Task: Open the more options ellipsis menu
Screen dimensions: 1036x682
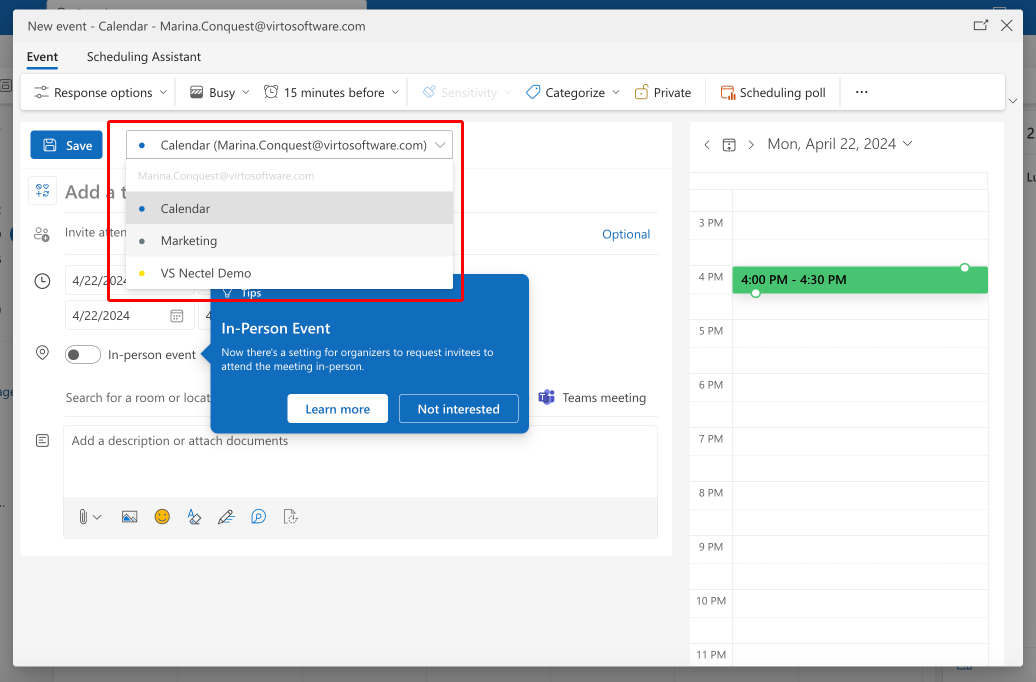Action: pyautogui.click(x=862, y=92)
